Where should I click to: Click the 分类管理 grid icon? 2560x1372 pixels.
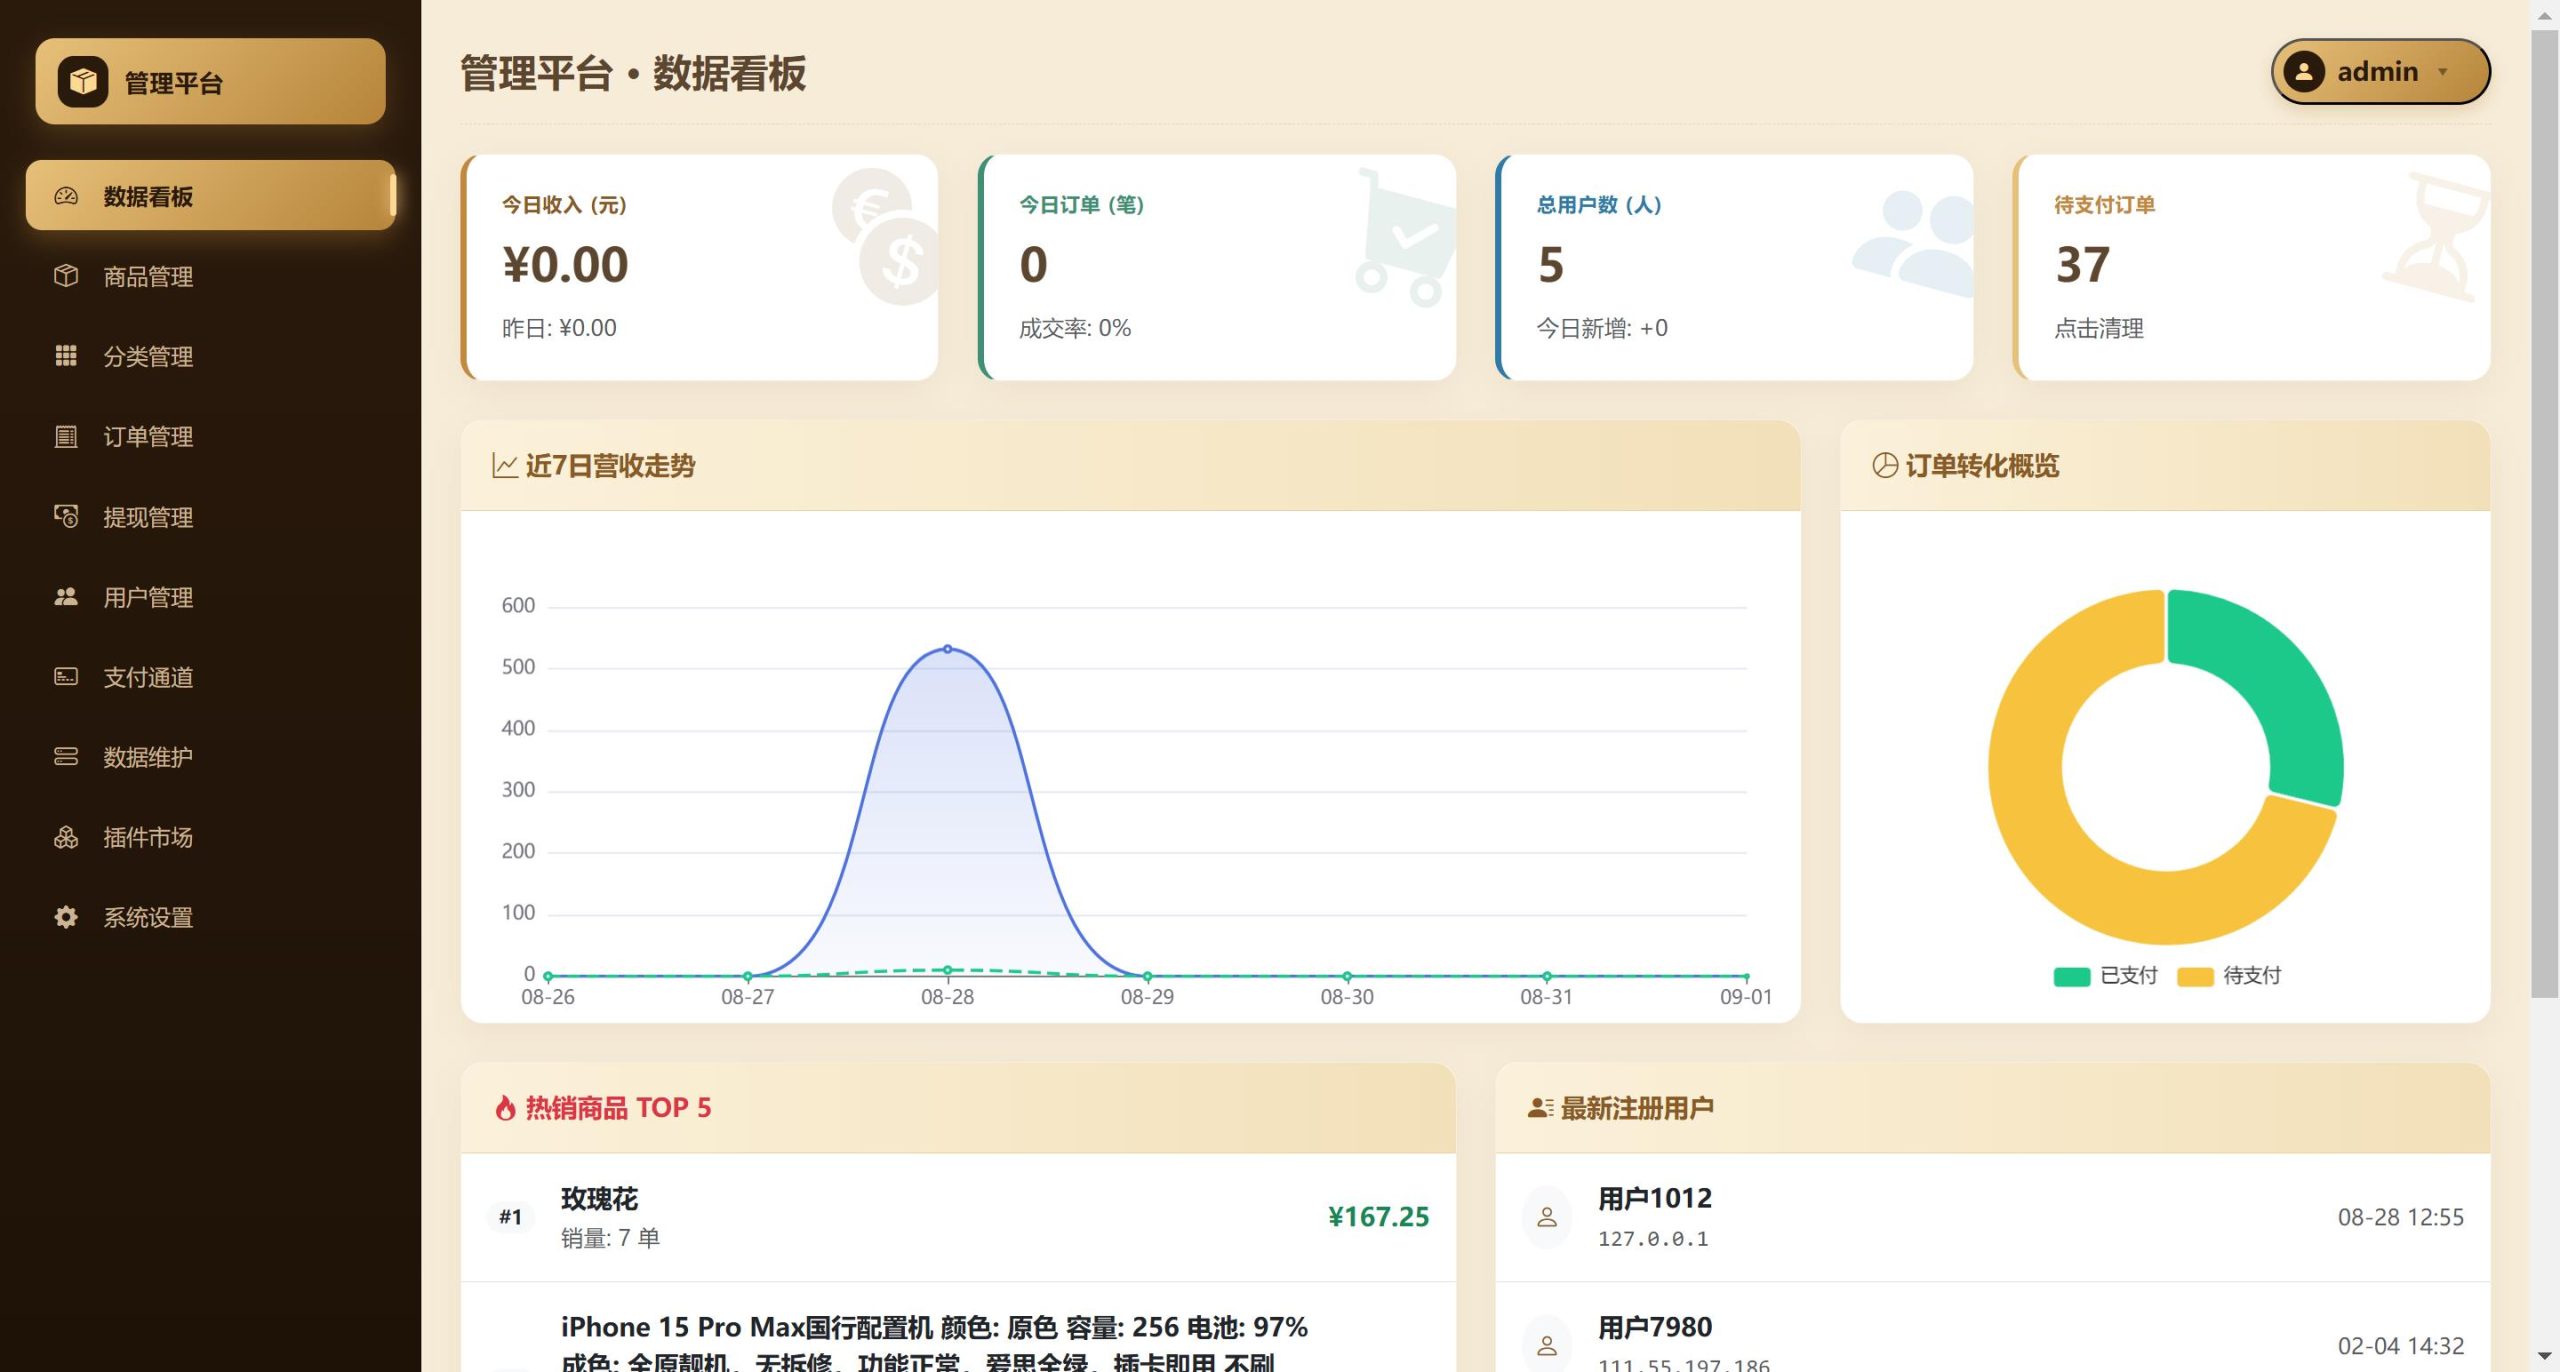66,356
